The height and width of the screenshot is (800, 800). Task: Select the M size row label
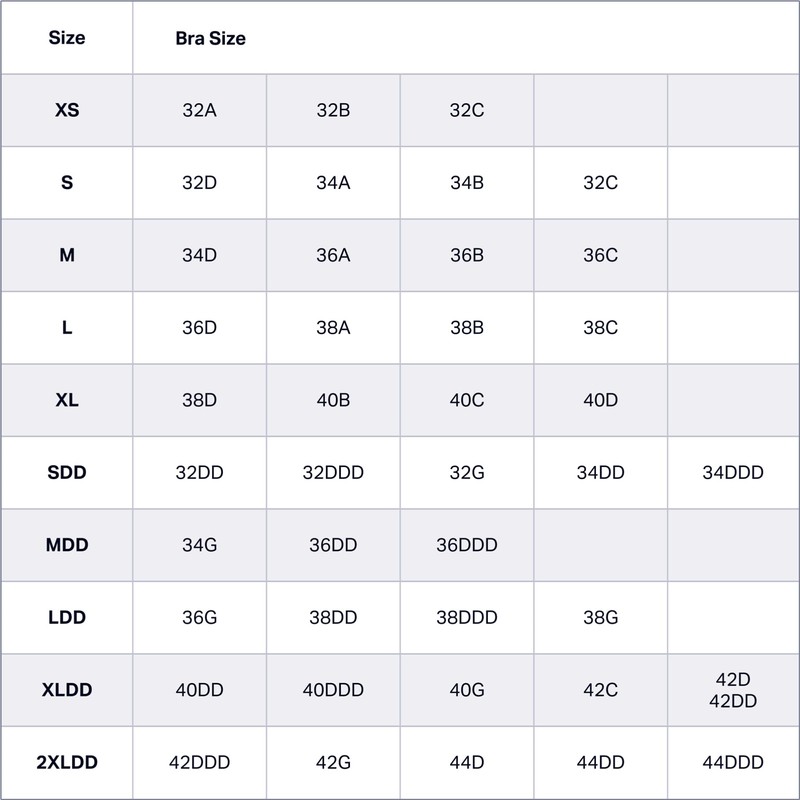tap(67, 255)
